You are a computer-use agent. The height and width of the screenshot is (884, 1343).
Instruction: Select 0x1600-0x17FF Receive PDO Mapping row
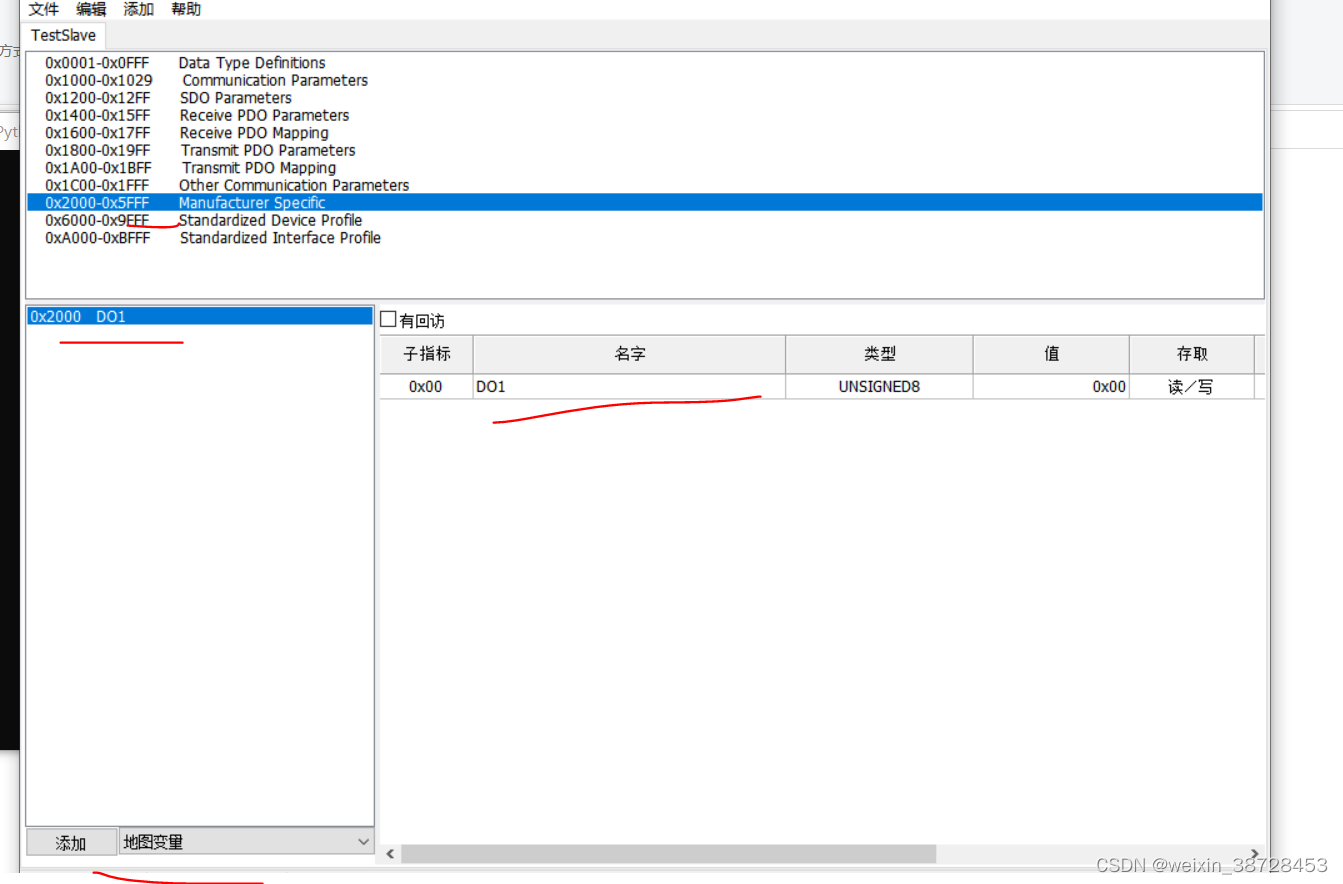[644, 133]
